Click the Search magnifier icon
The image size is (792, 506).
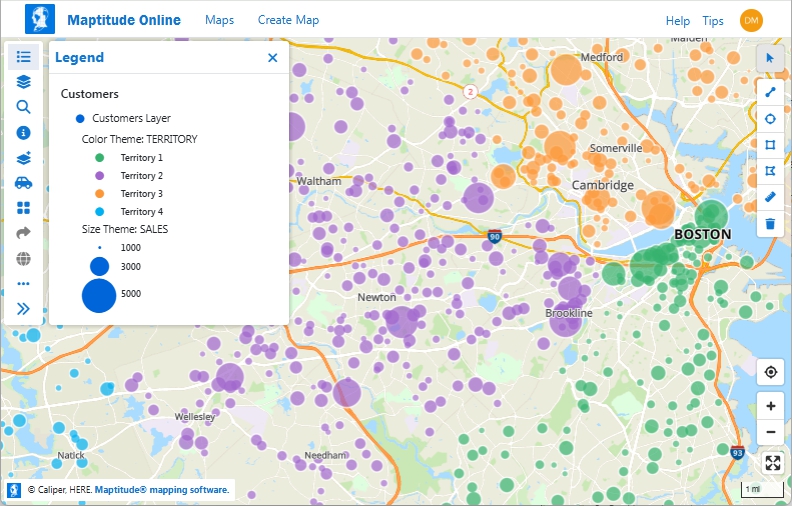point(24,107)
